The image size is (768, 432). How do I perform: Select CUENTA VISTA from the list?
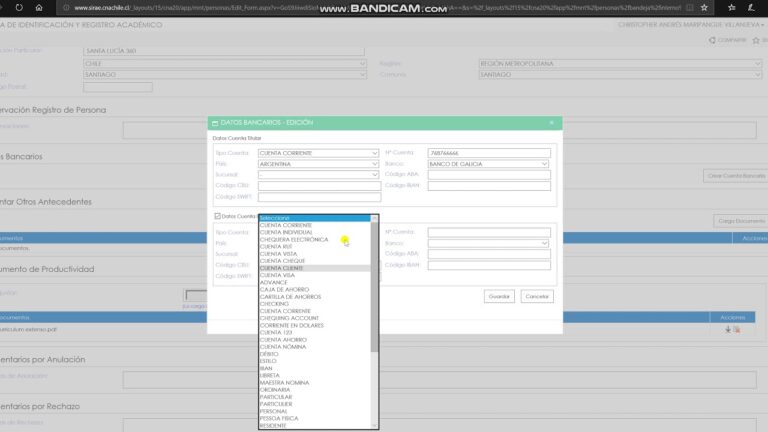314,254
